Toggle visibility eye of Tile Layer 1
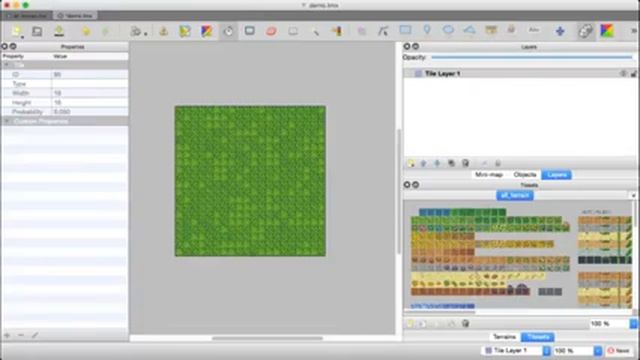 pos(623,73)
